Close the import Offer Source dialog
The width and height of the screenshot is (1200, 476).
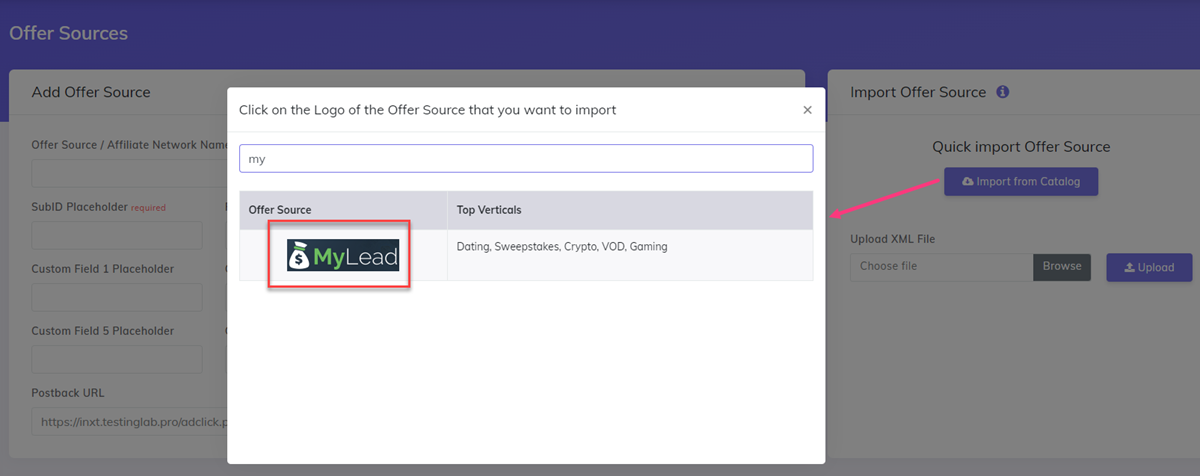pos(807,110)
